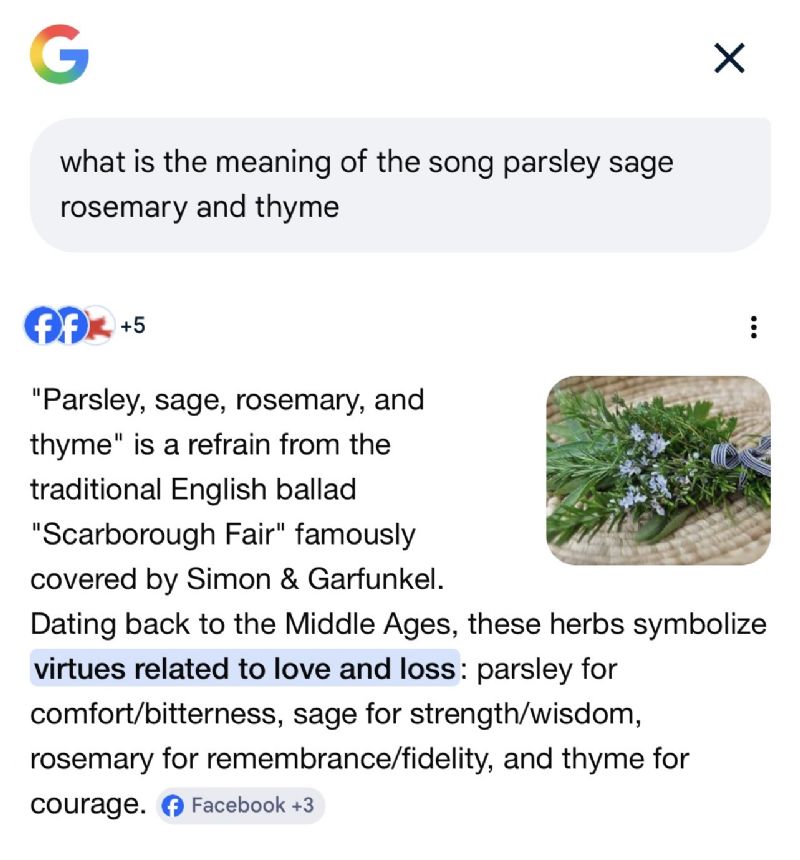Expand the "Facebook +3" source chip
Screen dimensions: 800x860
[240, 805]
